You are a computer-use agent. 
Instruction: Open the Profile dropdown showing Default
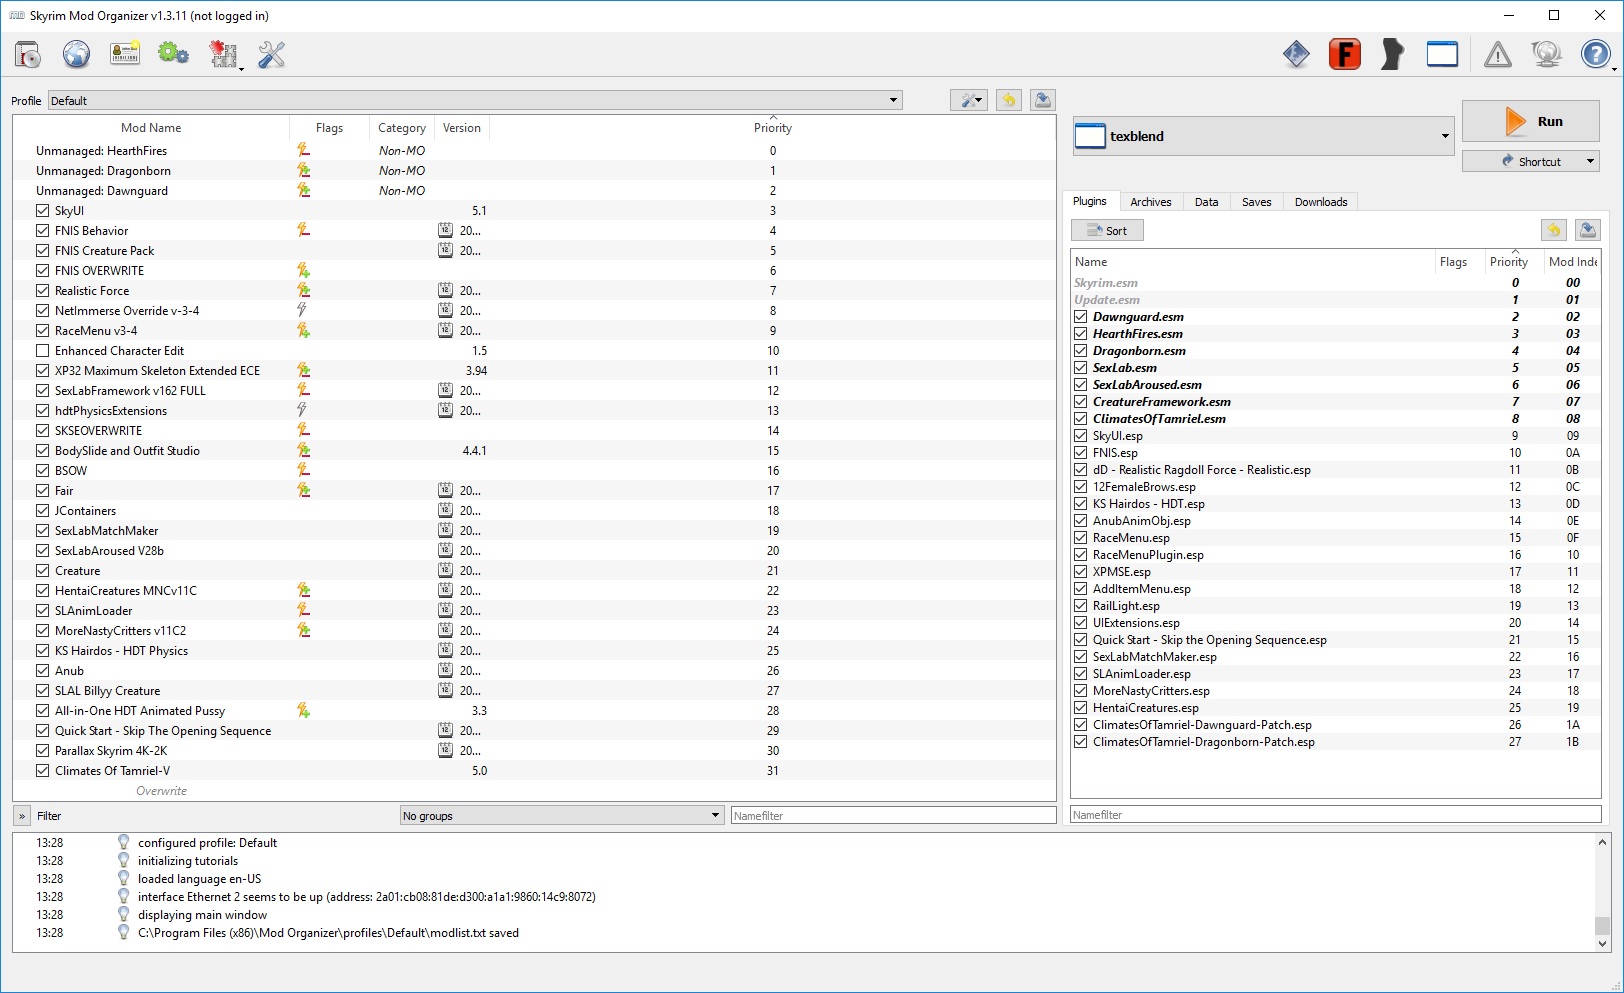(x=475, y=100)
